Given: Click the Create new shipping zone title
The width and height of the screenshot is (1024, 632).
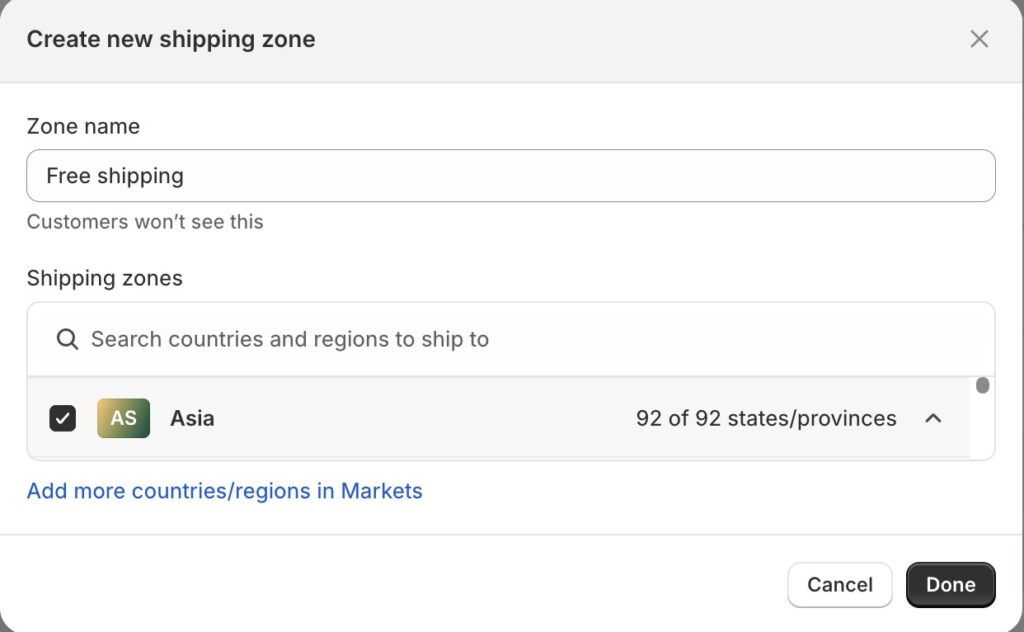Looking at the screenshot, I should click(170, 39).
